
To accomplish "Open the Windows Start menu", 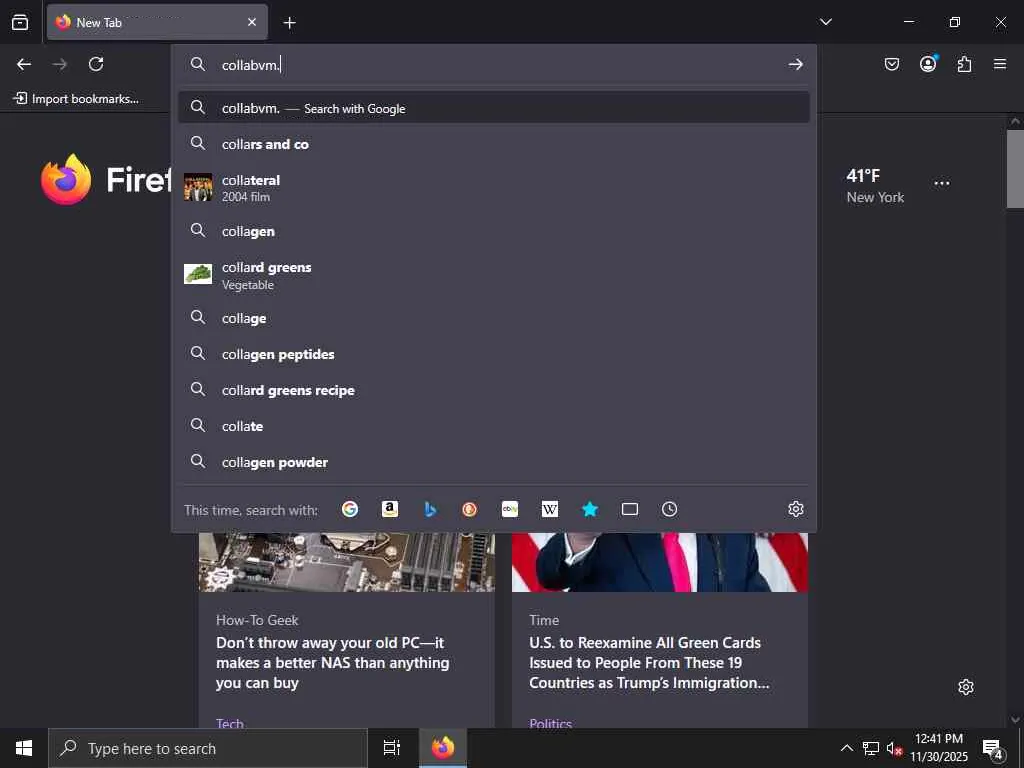I will pyautogui.click(x=24, y=748).
